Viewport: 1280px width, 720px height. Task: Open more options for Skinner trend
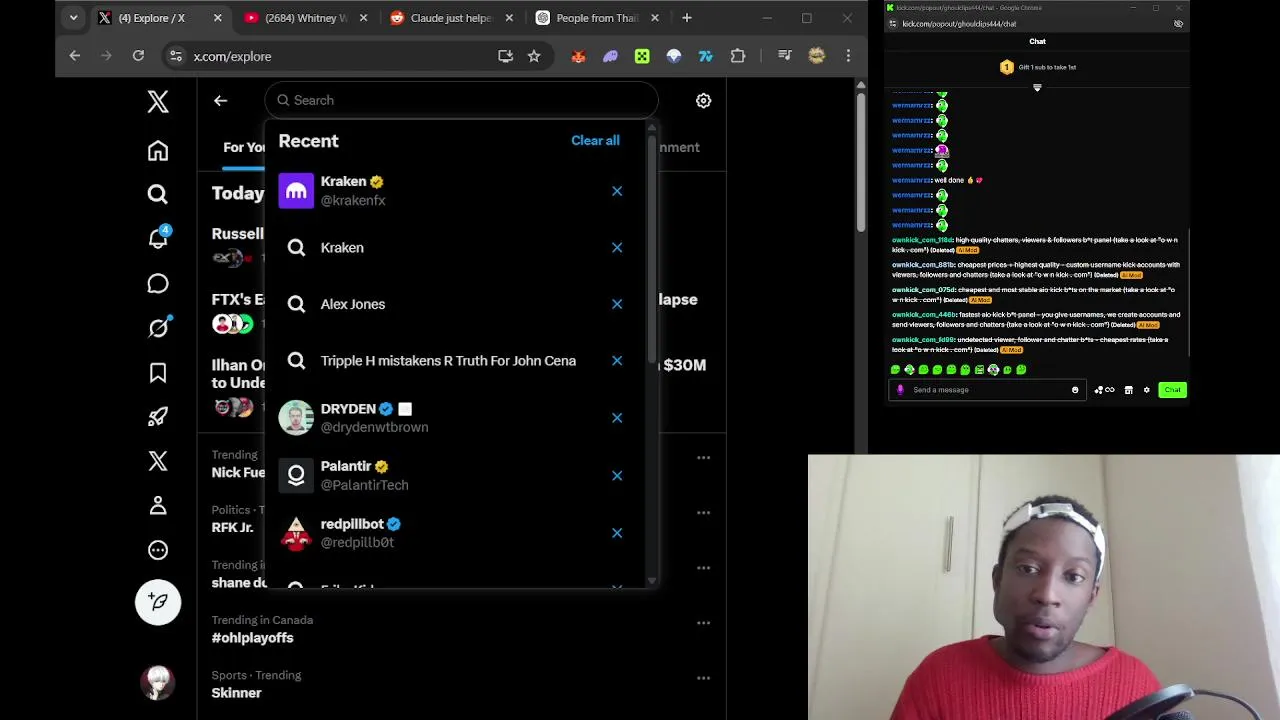(703, 678)
